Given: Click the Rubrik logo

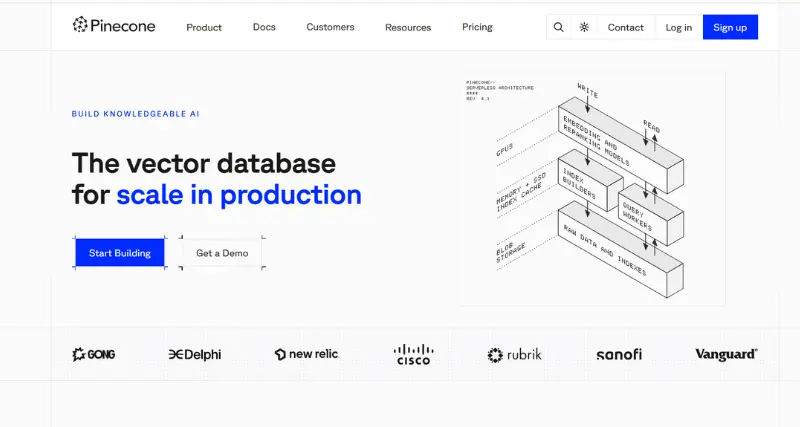Looking at the screenshot, I should coord(515,354).
